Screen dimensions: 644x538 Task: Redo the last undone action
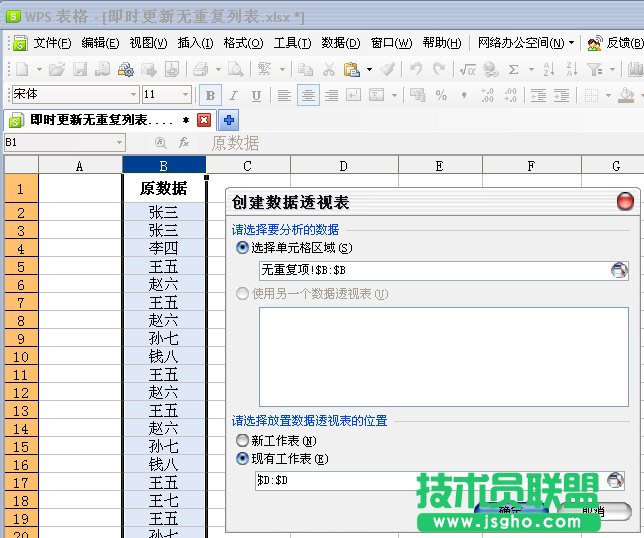click(x=439, y=69)
